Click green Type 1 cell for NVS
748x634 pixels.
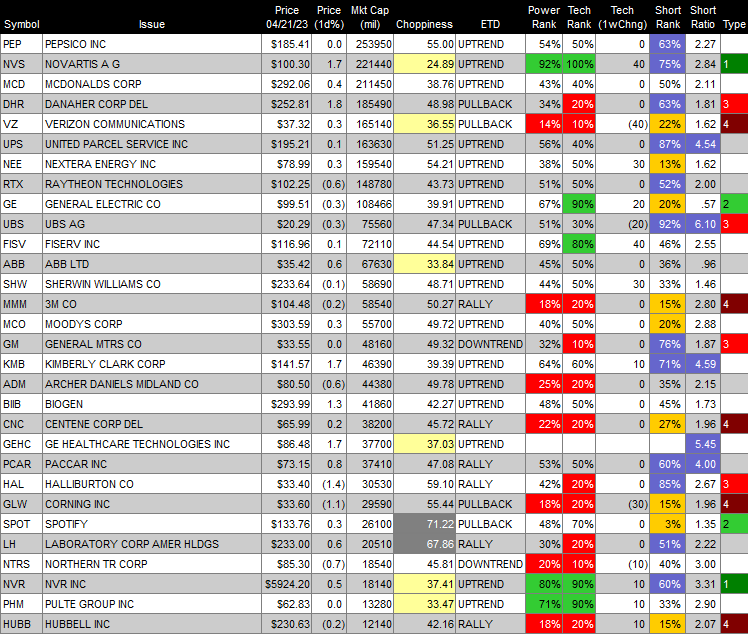tap(734, 64)
